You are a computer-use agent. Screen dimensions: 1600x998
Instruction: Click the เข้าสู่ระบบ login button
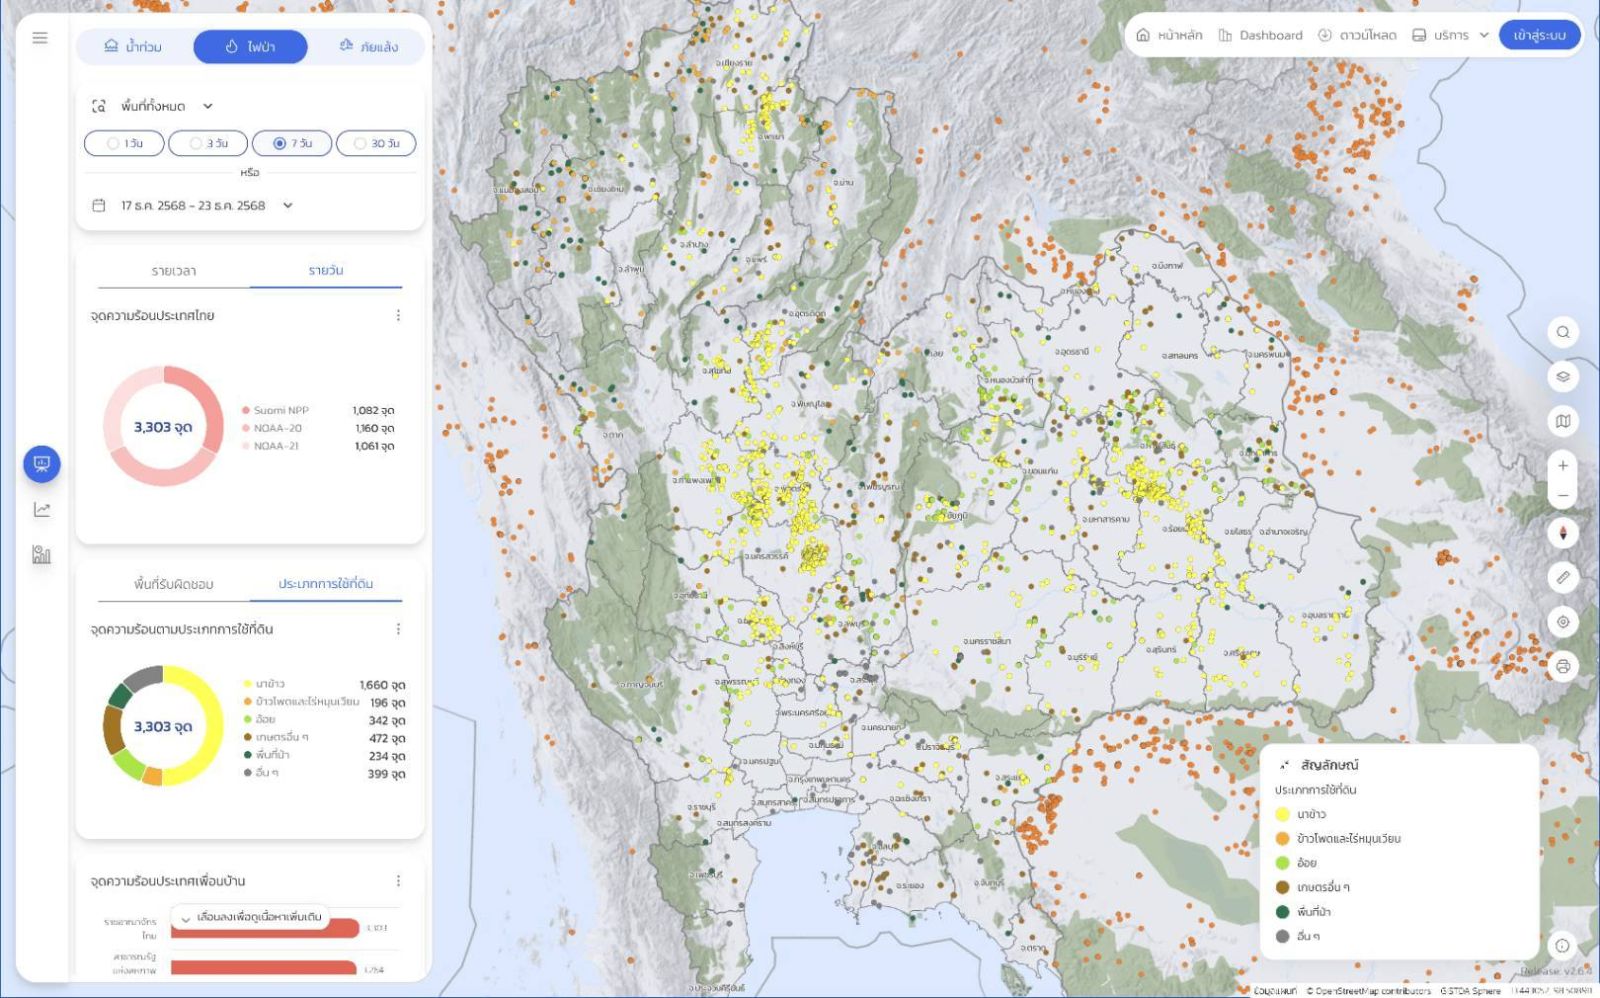1539,35
